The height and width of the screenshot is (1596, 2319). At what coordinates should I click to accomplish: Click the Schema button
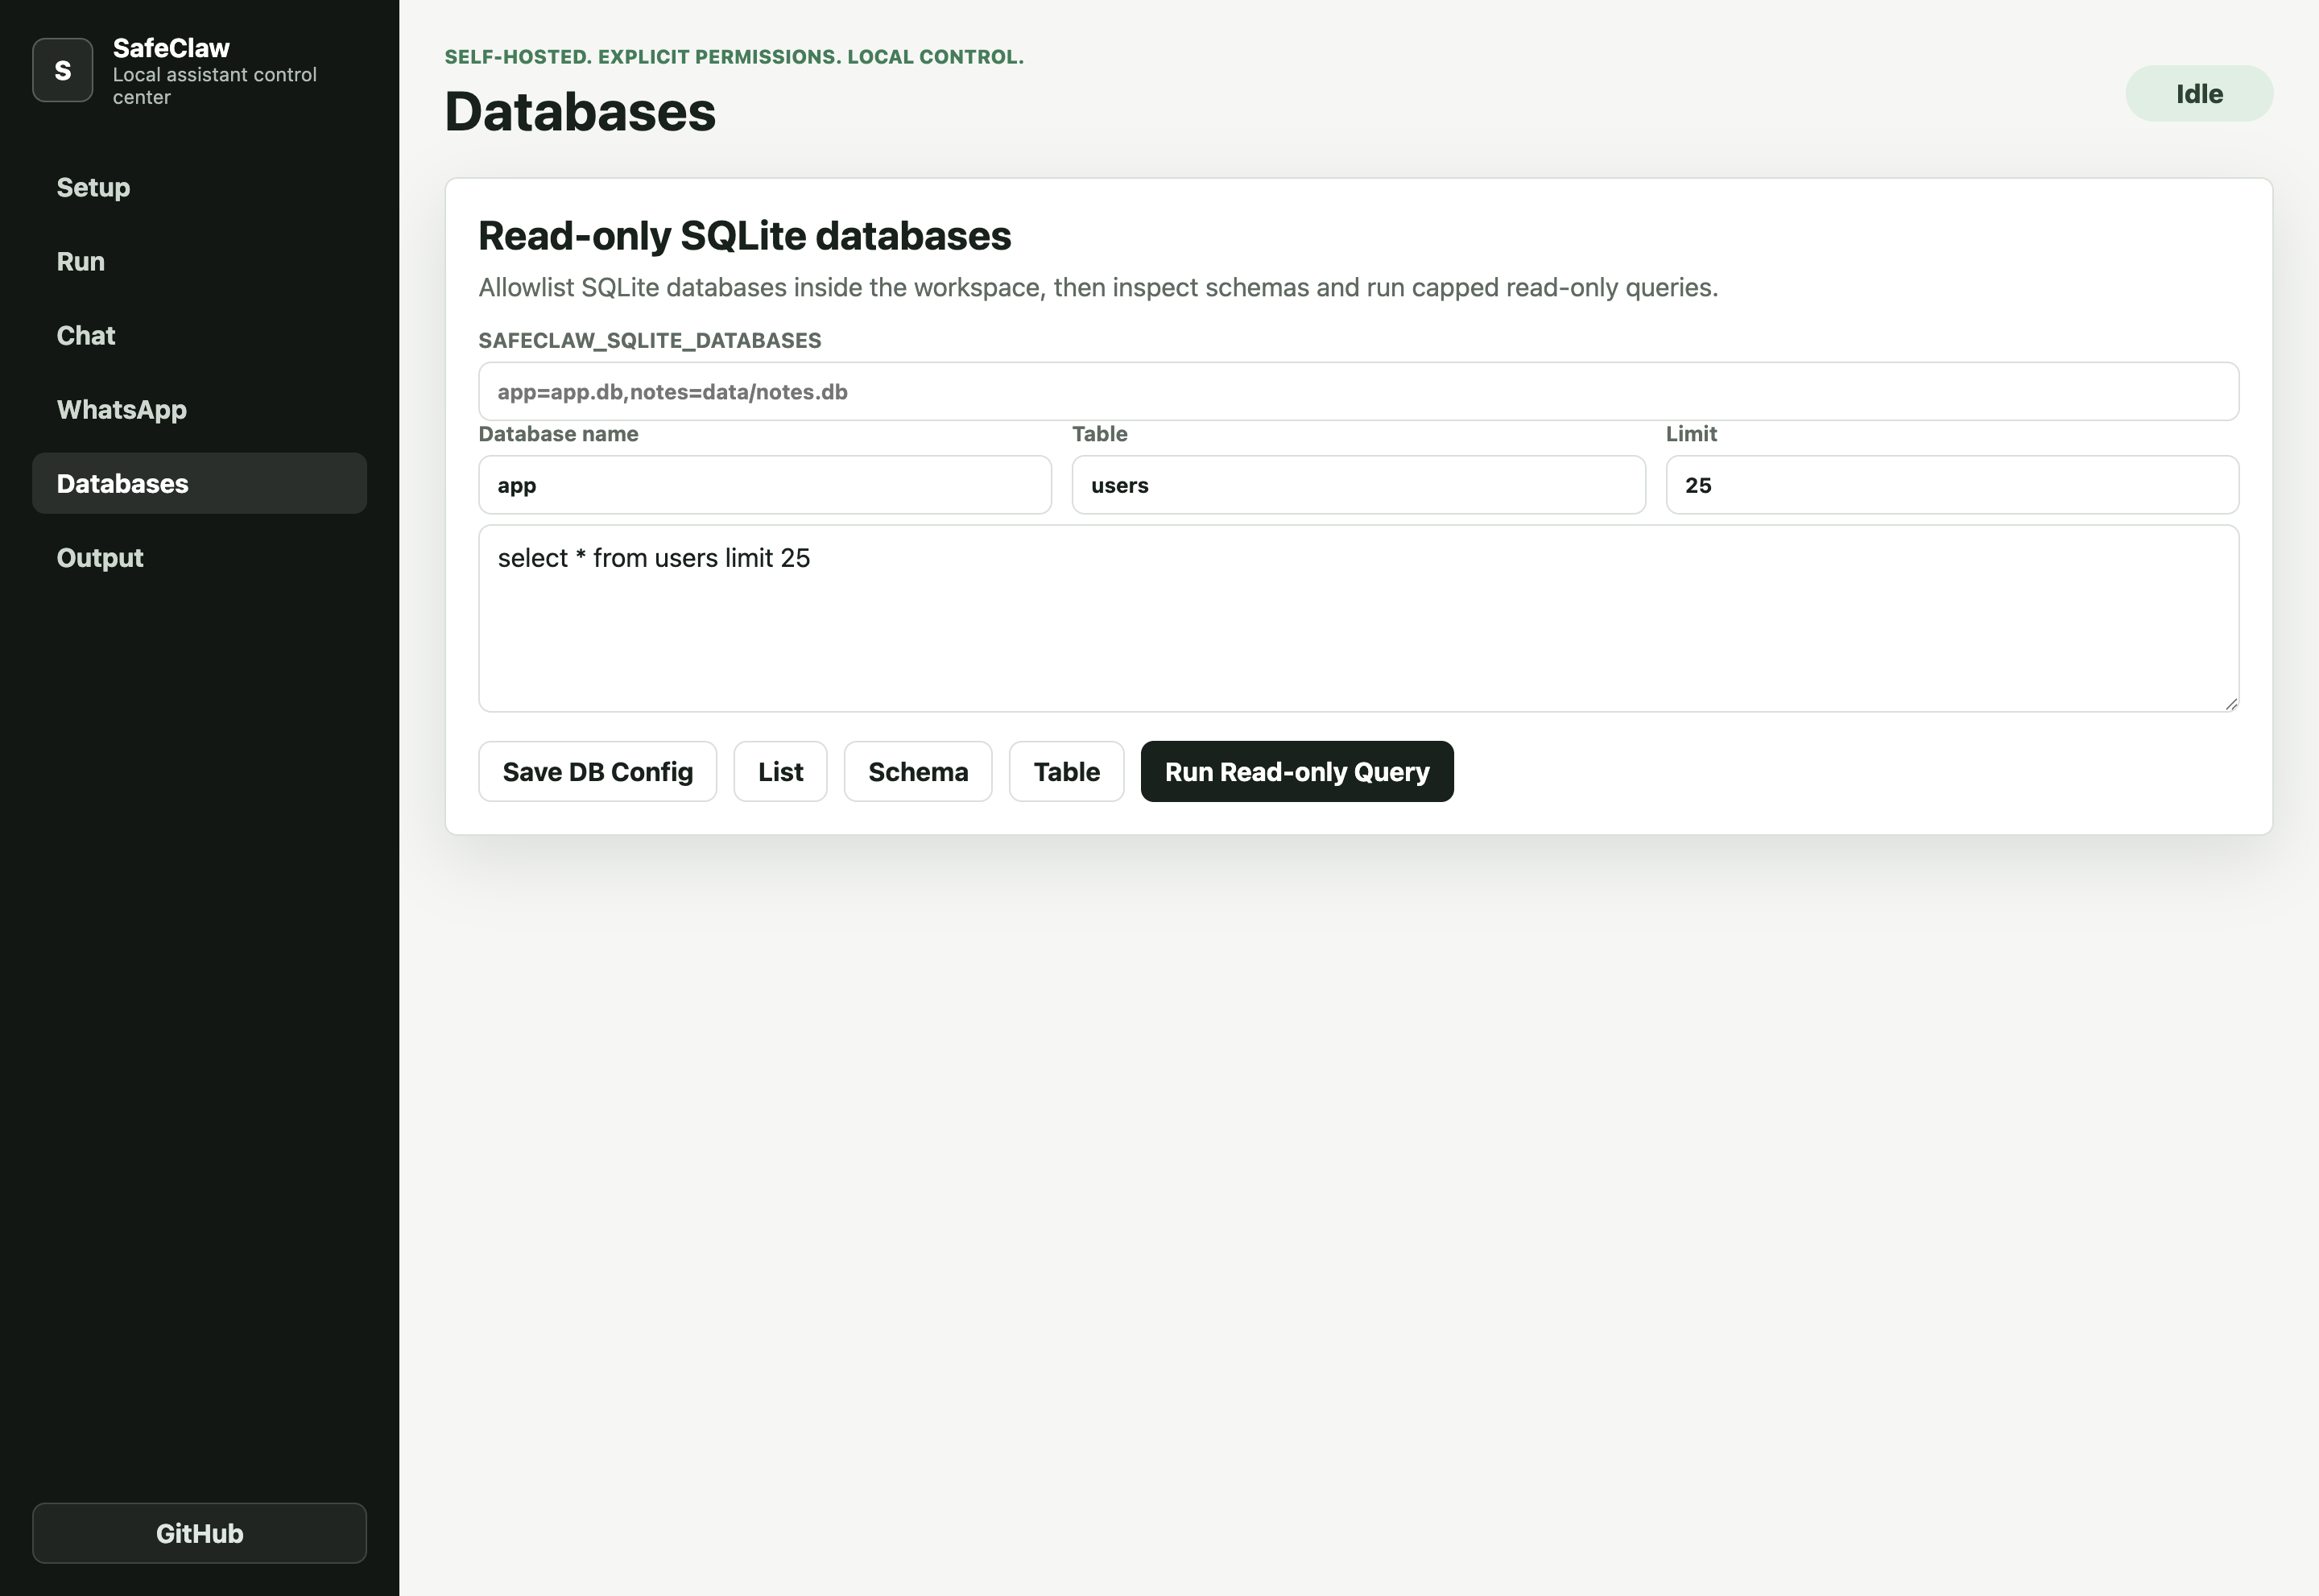pos(918,771)
